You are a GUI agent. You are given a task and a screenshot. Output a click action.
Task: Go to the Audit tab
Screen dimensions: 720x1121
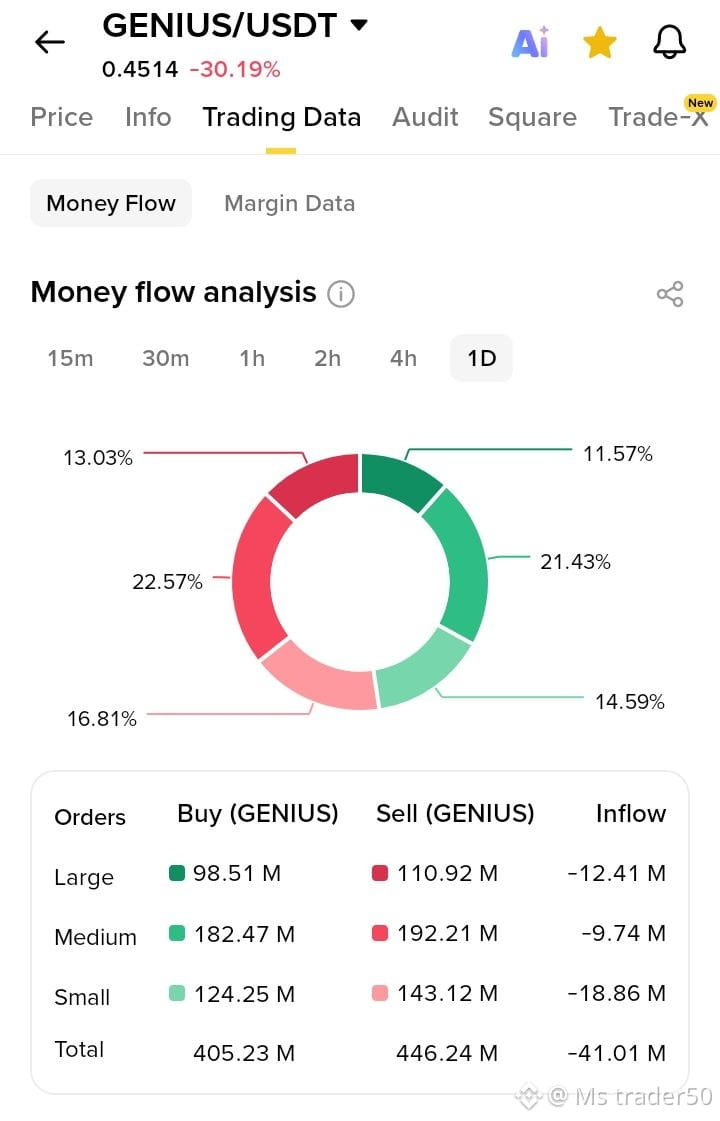[x=425, y=117]
